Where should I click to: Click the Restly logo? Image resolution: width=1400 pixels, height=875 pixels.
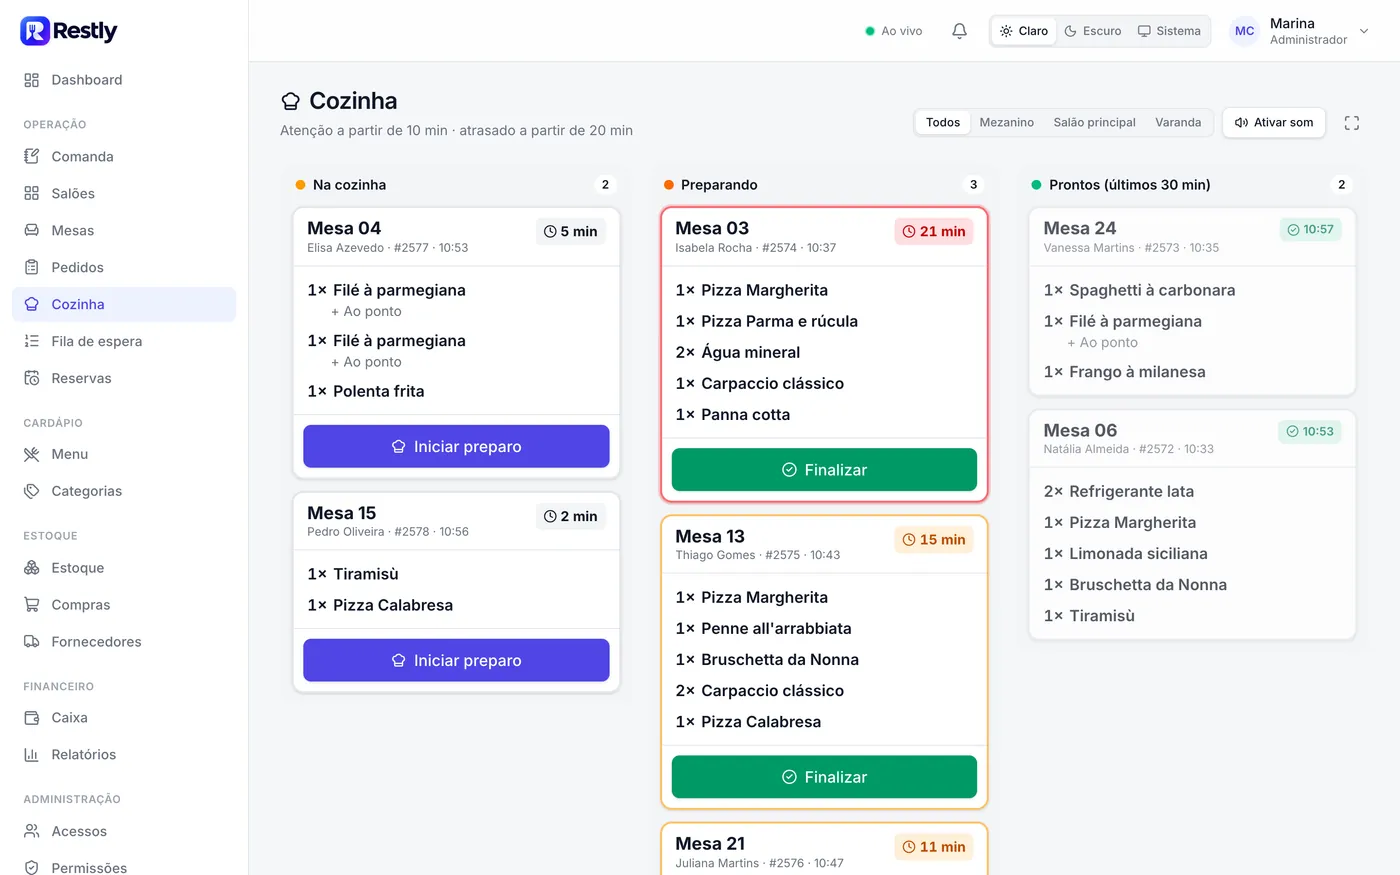[69, 31]
